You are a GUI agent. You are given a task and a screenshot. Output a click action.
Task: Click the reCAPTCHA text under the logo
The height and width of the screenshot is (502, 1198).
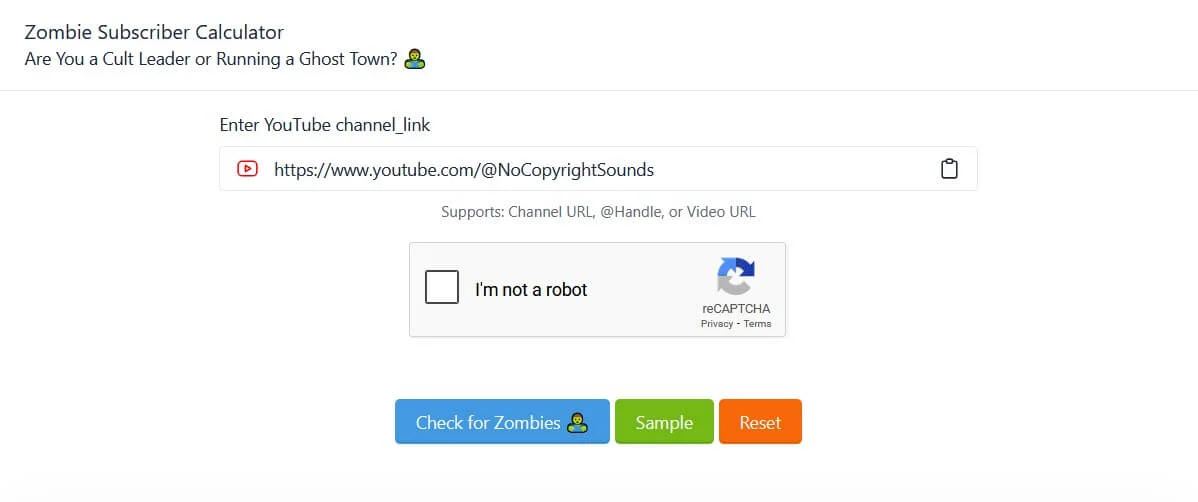pos(736,309)
